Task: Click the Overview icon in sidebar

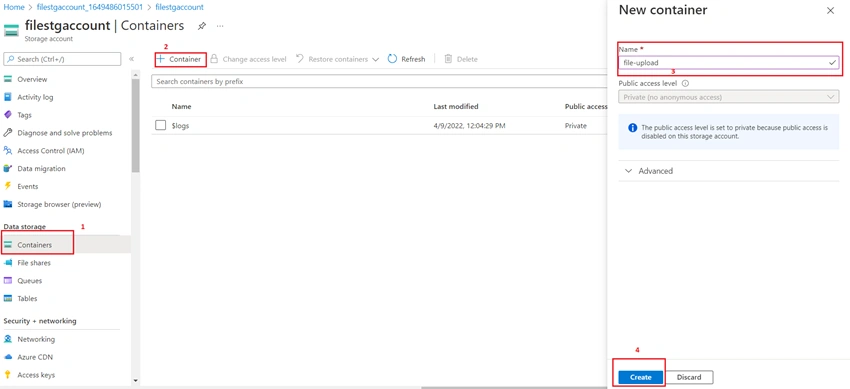Action: pyautogui.click(x=8, y=79)
